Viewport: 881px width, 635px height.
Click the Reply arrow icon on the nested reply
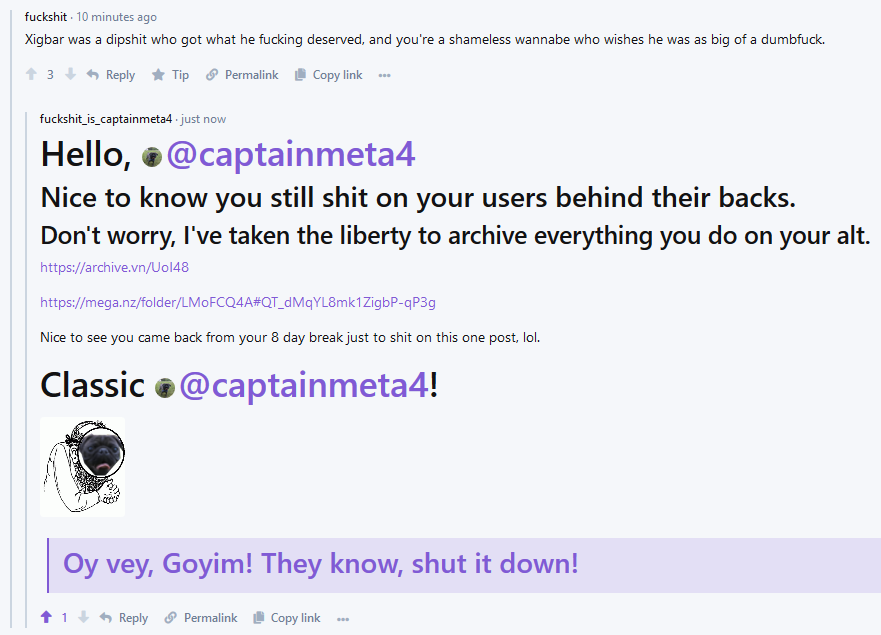click(x=106, y=618)
